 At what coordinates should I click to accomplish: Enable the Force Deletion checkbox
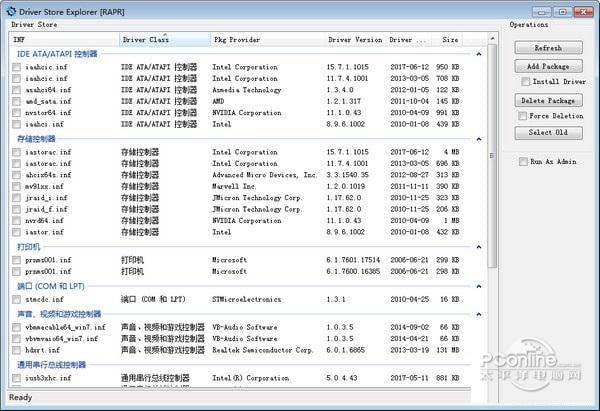(x=522, y=116)
